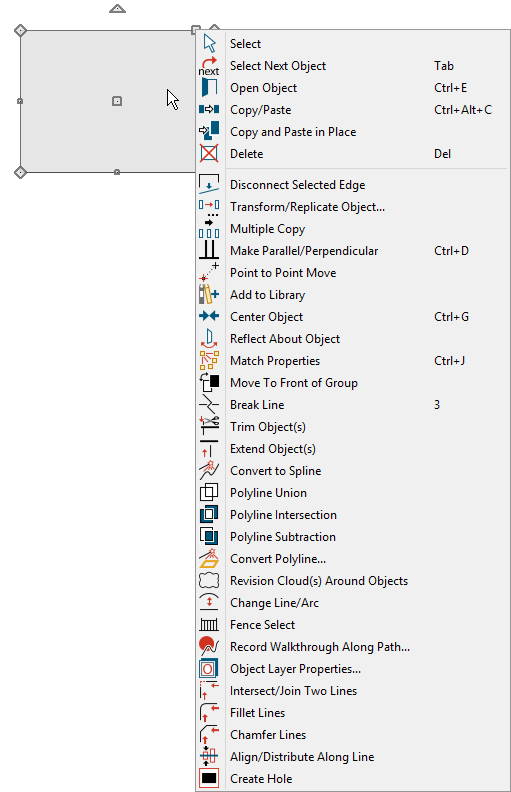Click the Record Walkthrough Along Path icon
511x792 pixels.
click(209, 647)
